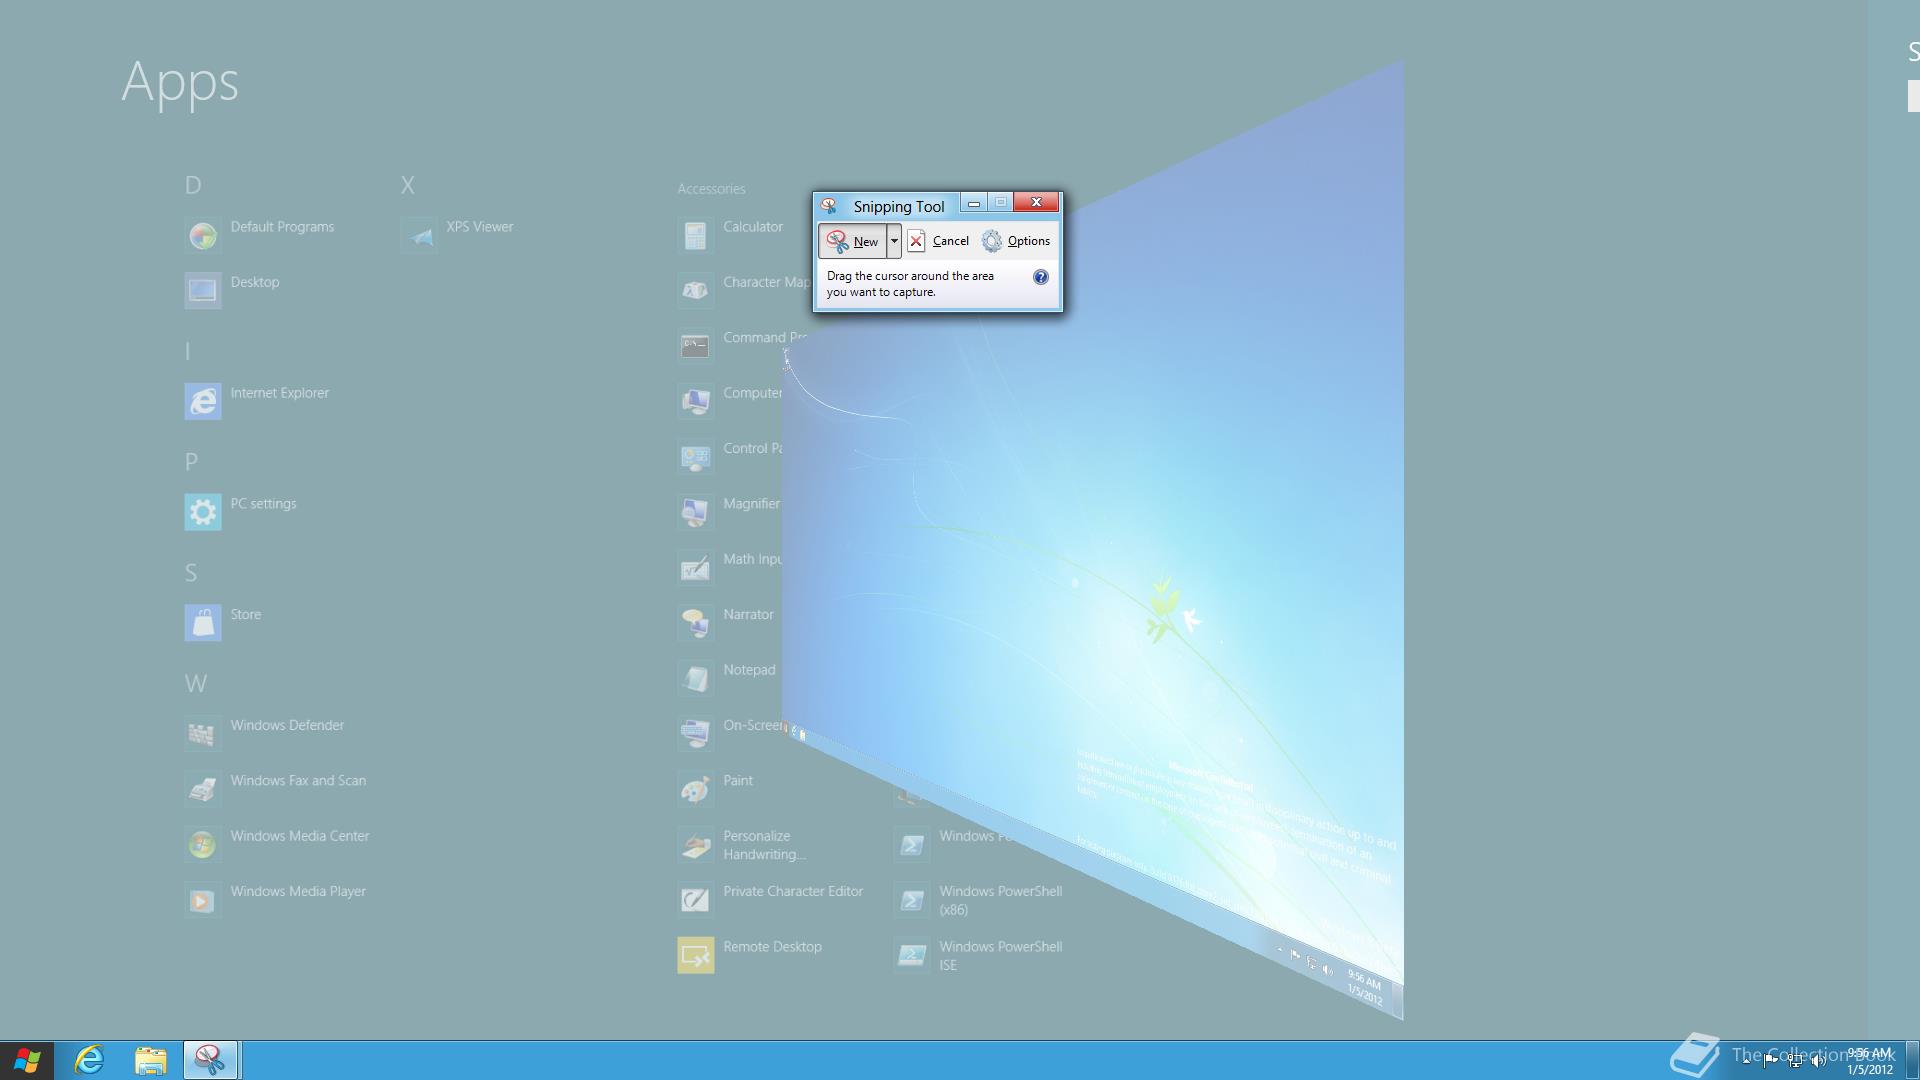
Task: Start a new snip with New button
Action: click(852, 241)
